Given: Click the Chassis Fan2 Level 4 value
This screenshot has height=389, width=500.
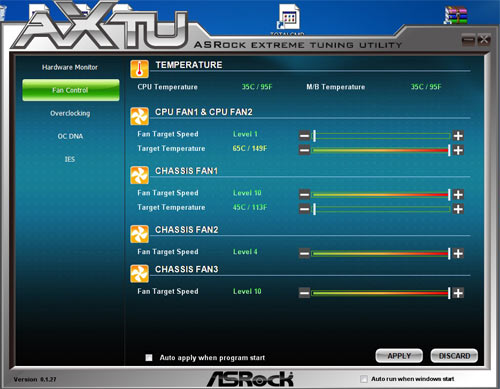Looking at the screenshot, I should (x=245, y=252).
